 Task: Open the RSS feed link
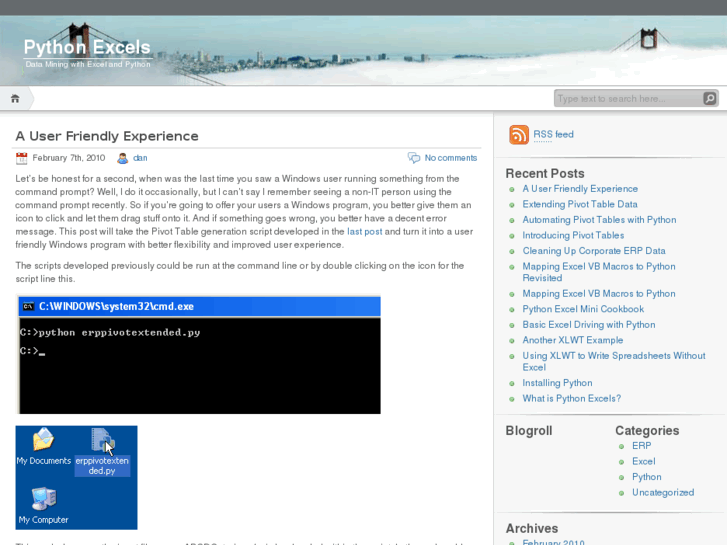coord(553,135)
